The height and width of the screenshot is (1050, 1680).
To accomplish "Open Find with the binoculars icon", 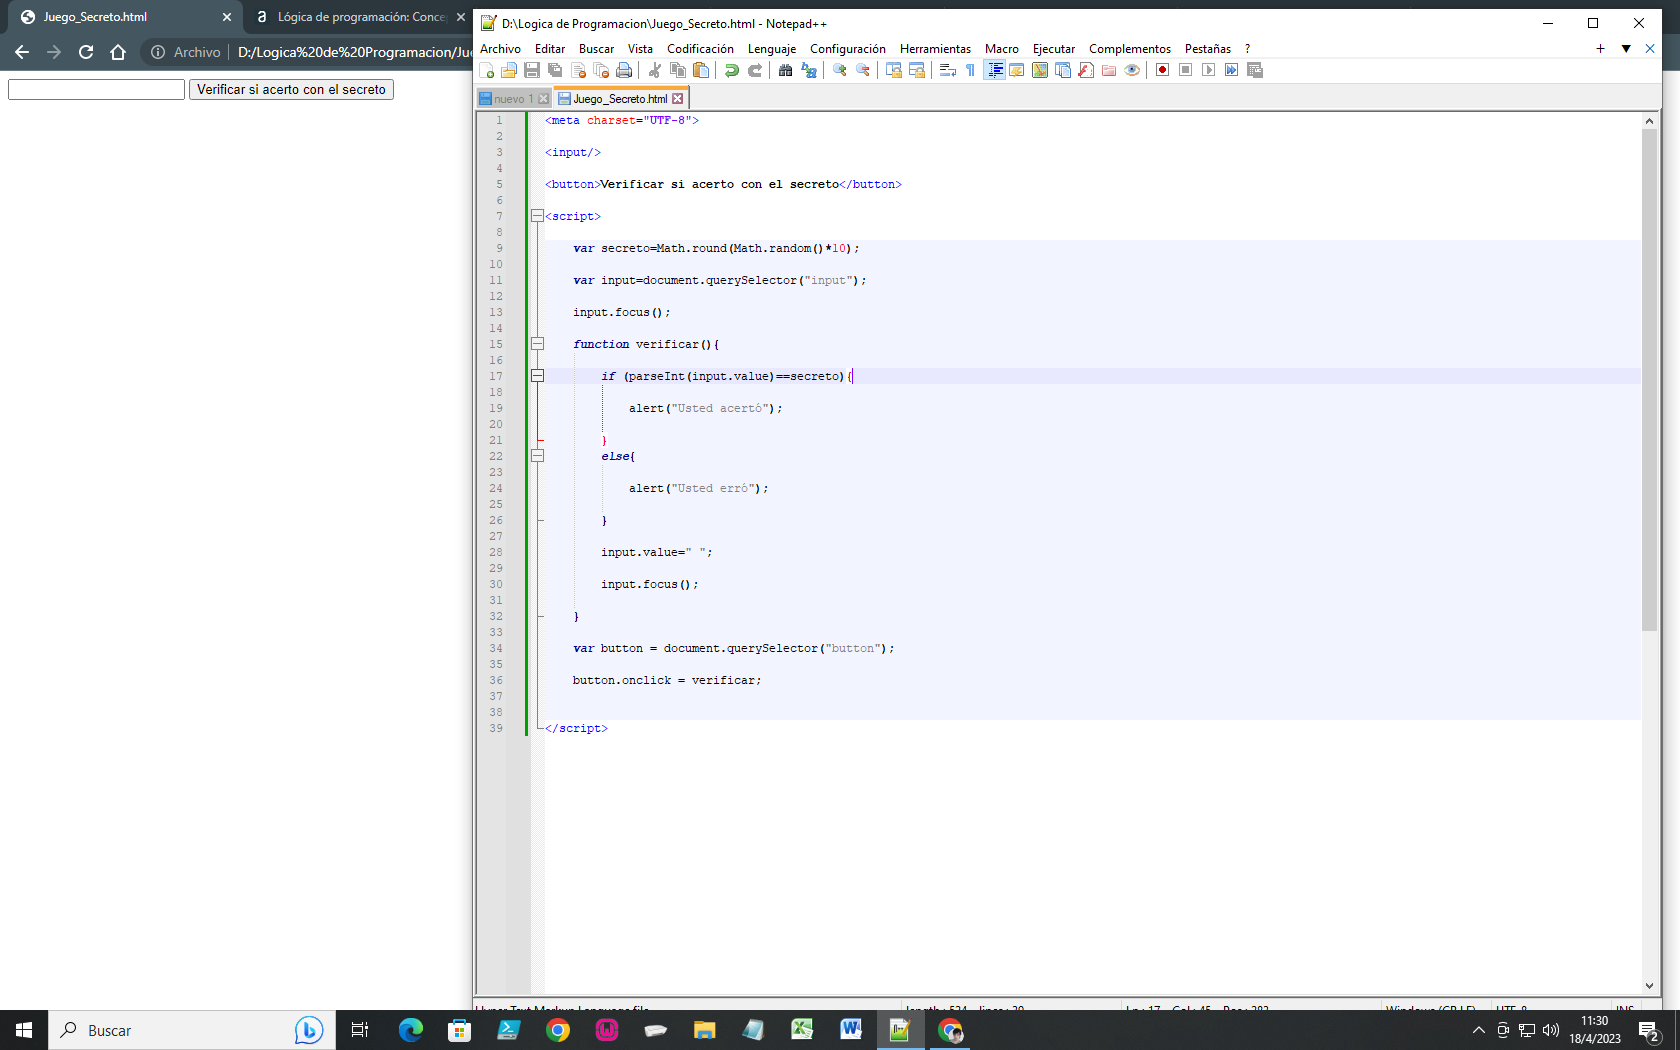I will pyautogui.click(x=786, y=70).
